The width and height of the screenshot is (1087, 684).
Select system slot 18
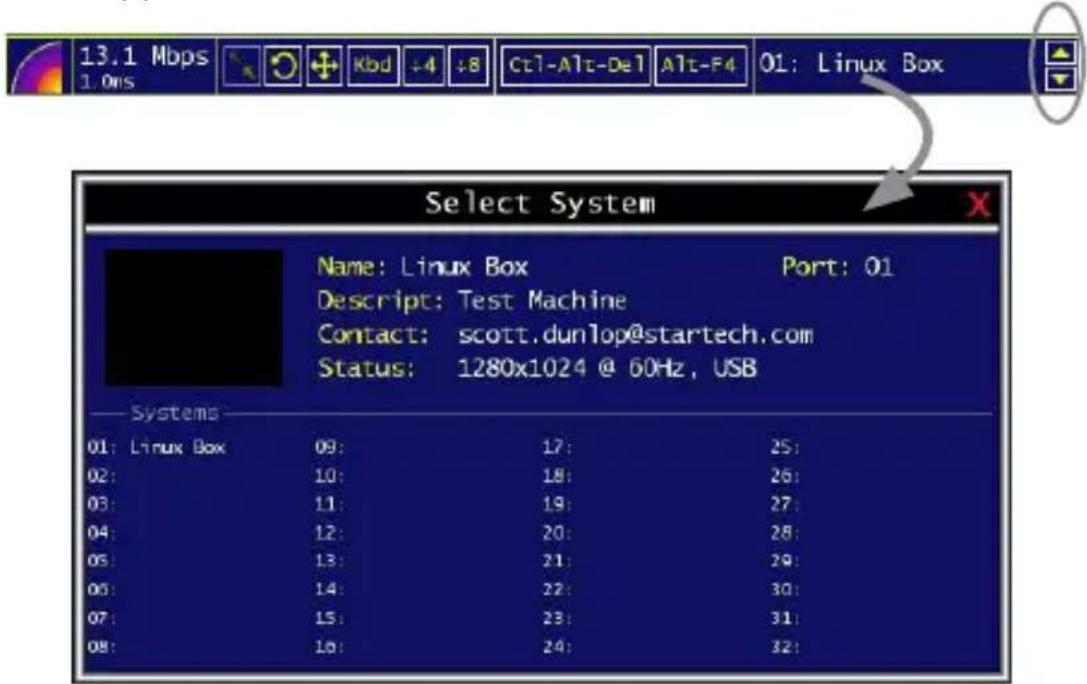point(557,476)
